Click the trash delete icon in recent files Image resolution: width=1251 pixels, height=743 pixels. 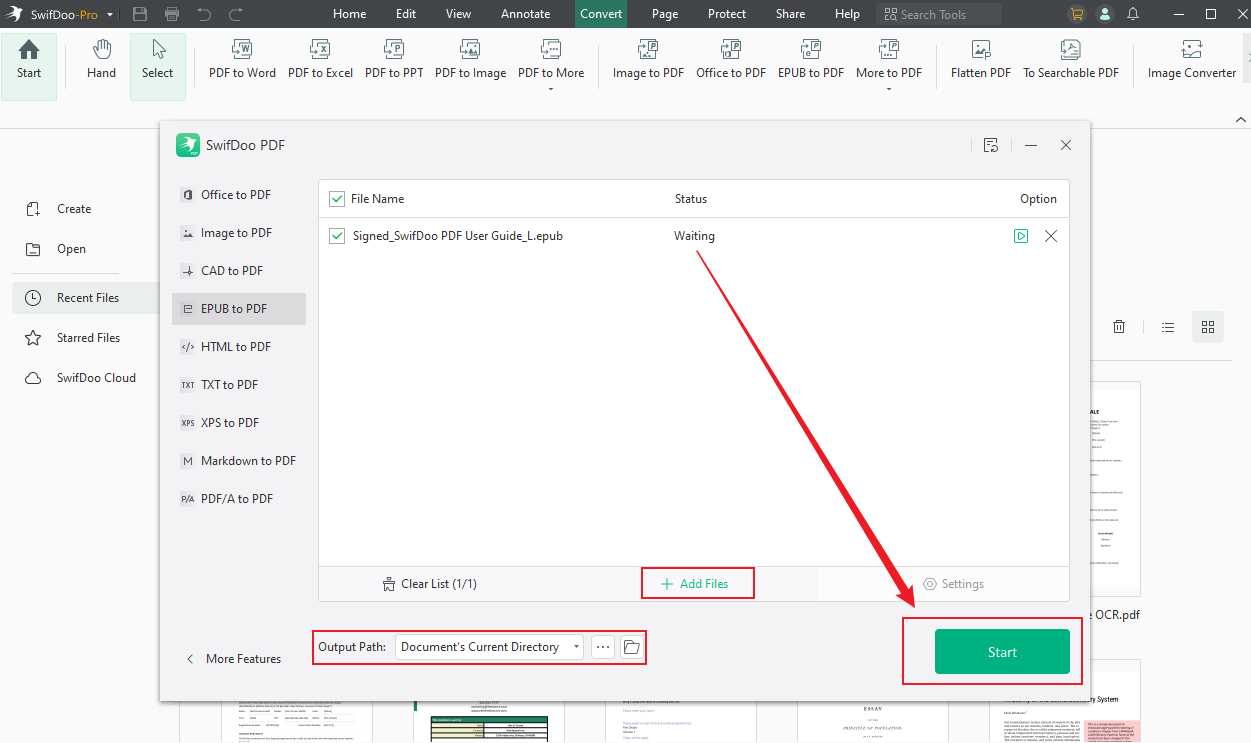pyautogui.click(x=1119, y=327)
